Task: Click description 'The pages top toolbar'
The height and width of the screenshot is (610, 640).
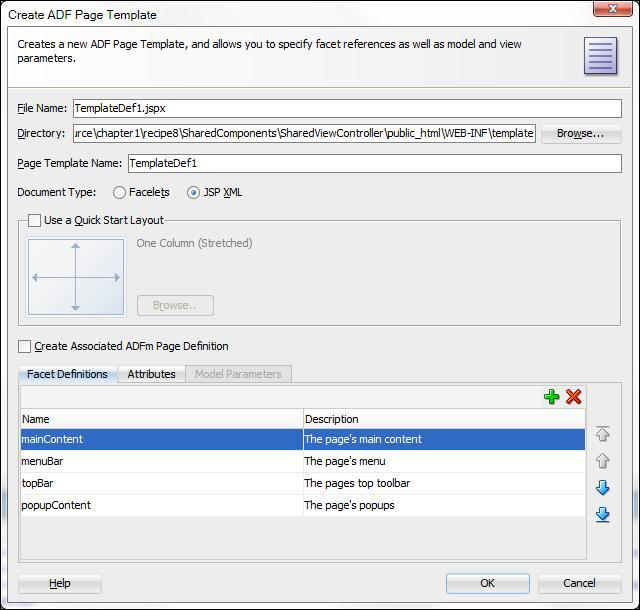Action: coord(357,483)
